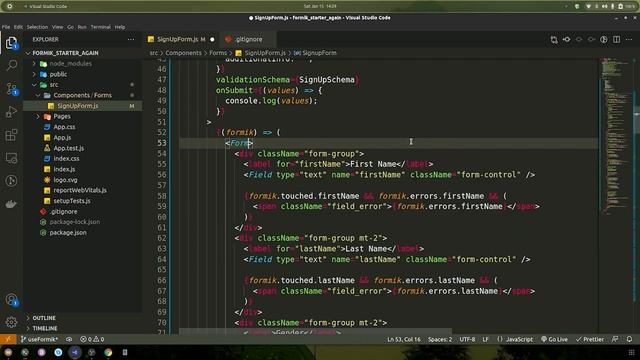
Task: Open the Extensions view
Action: [11, 135]
